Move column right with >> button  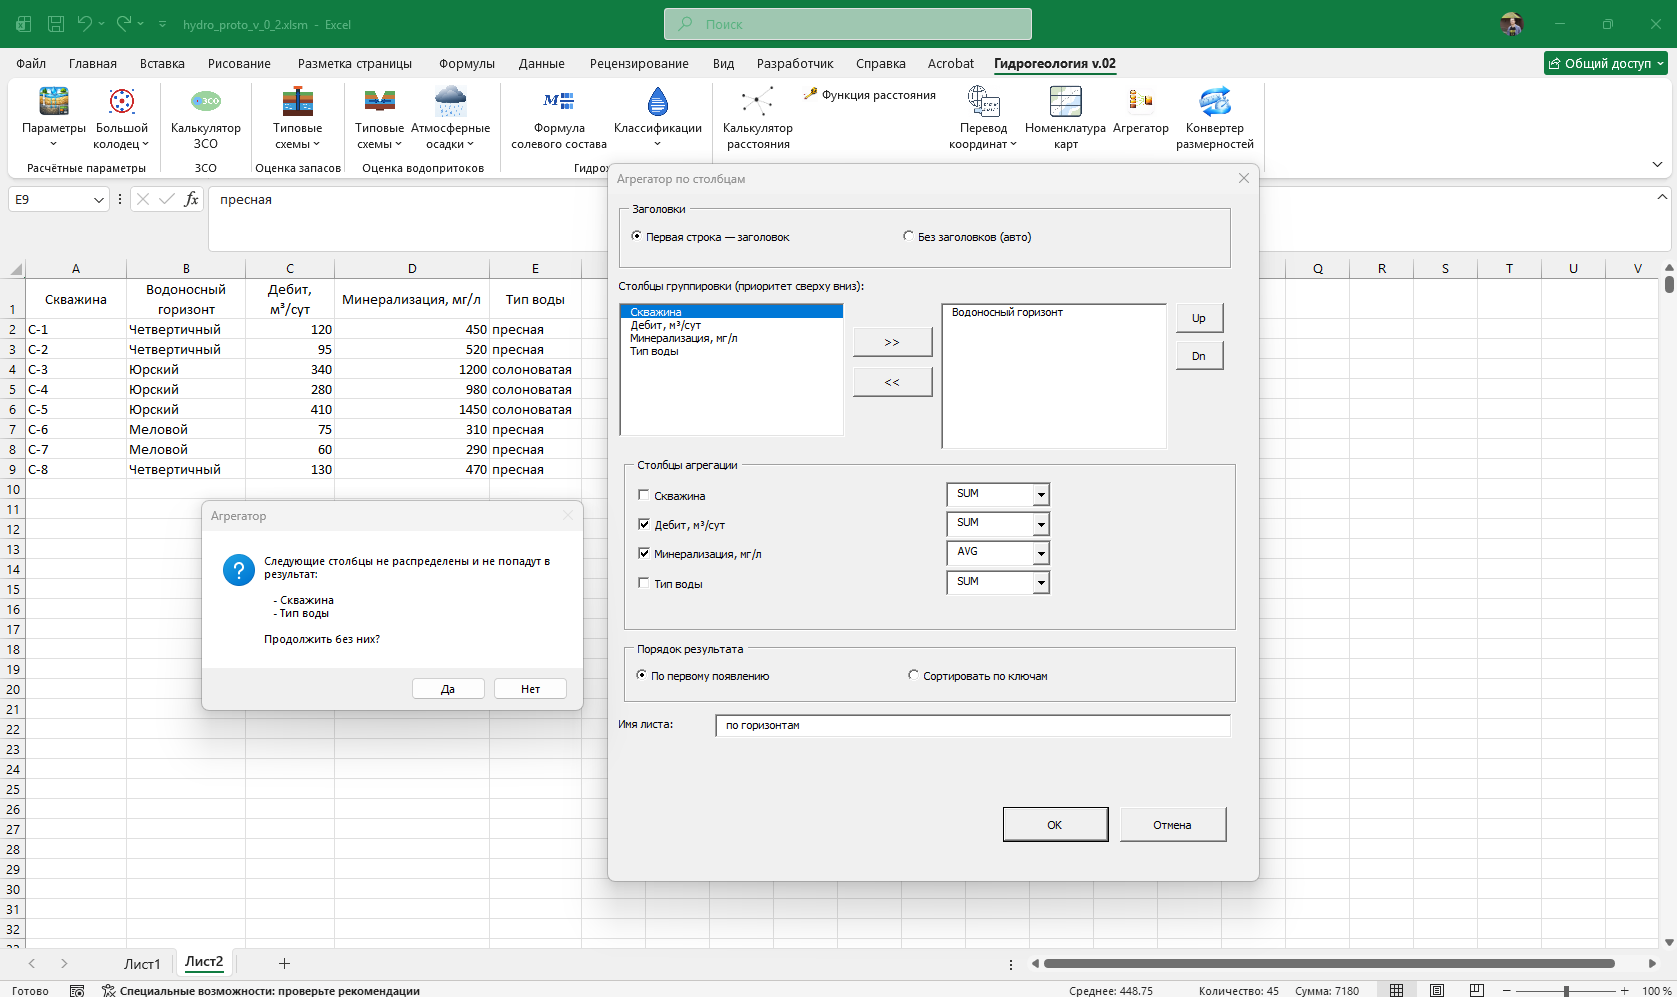(x=892, y=342)
